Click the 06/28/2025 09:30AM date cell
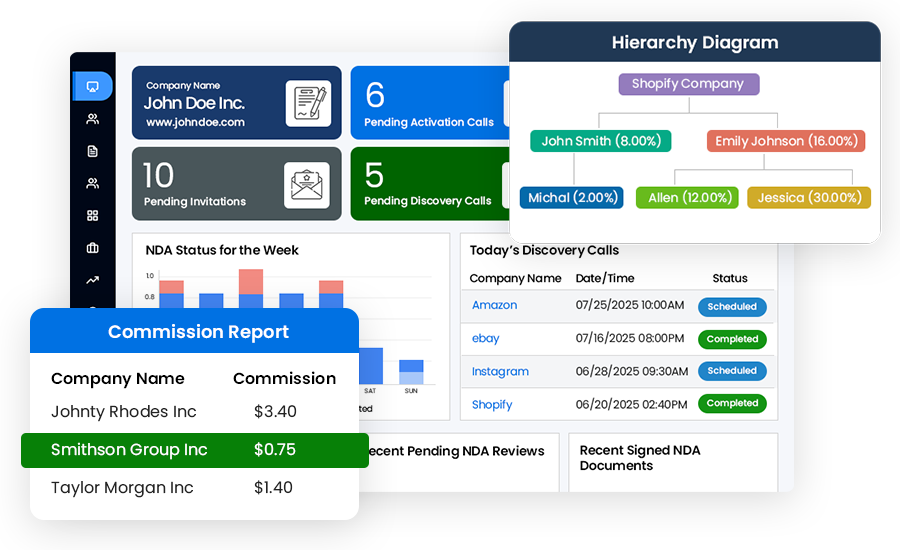Screen dimensions: 900x550 (631, 371)
